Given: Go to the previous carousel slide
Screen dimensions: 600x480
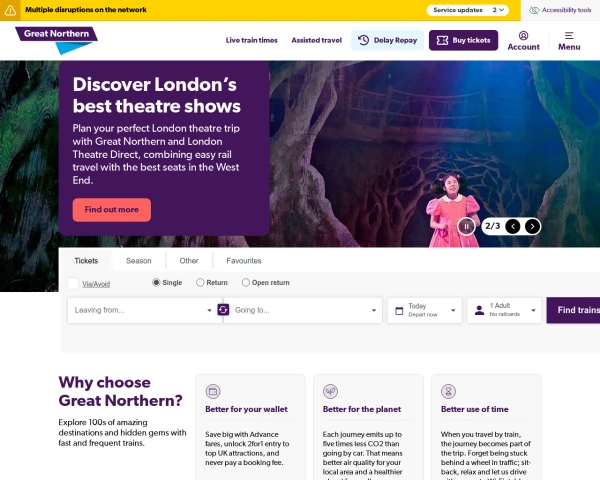Looking at the screenshot, I should [513, 227].
